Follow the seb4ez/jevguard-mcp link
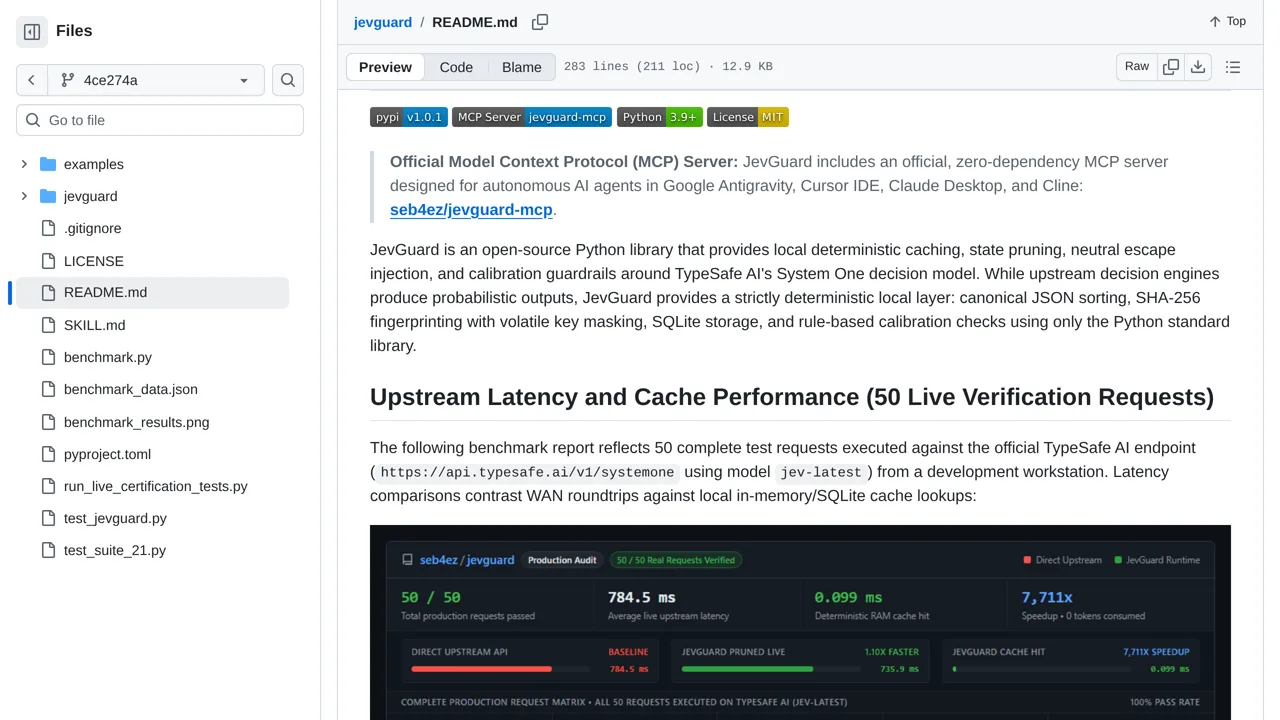This screenshot has width=1280, height=720. point(471,210)
